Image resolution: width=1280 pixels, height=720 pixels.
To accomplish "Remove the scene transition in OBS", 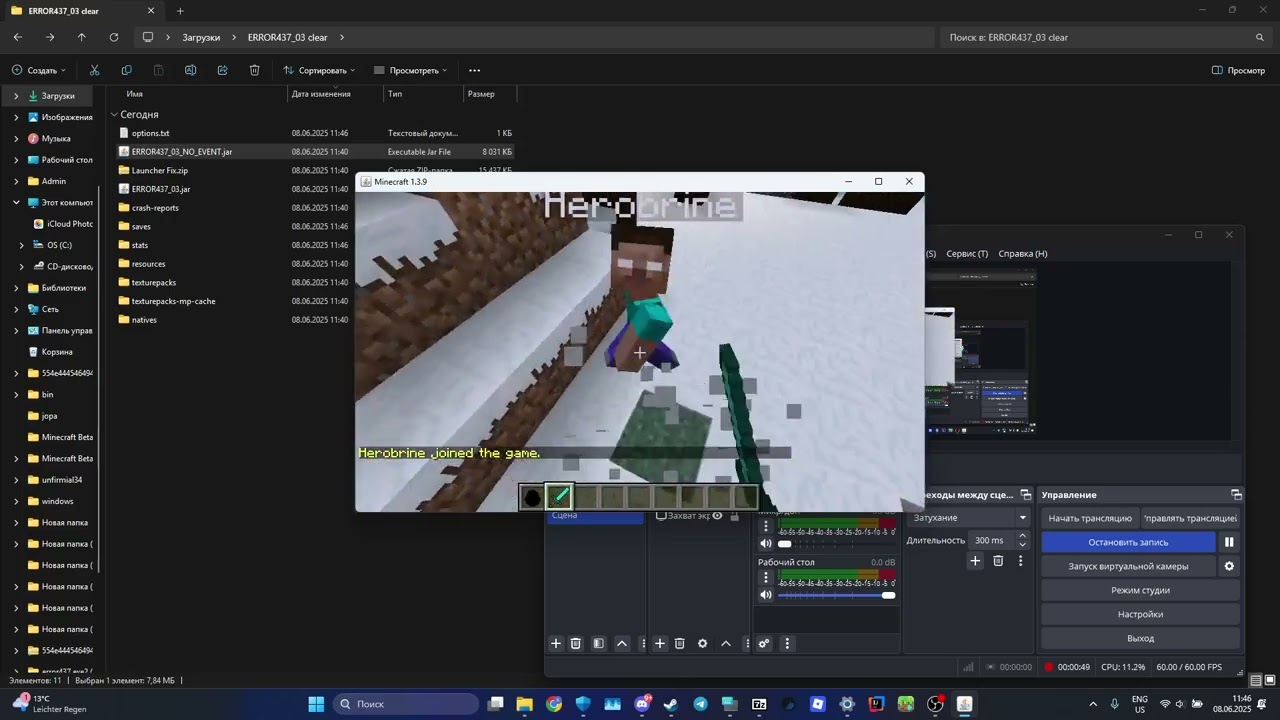I will [998, 561].
